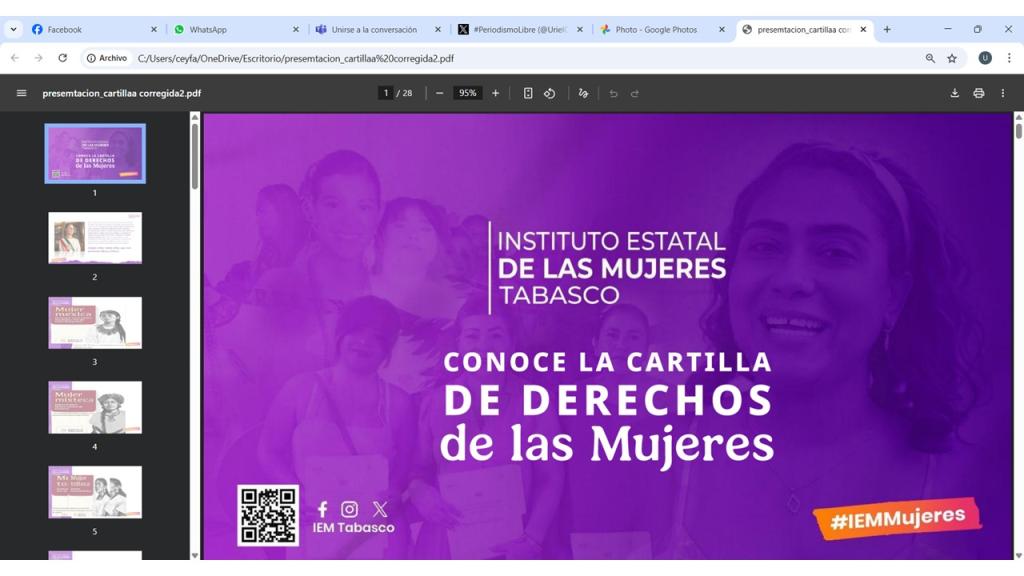The height and width of the screenshot is (576, 1024).
Task: Open the Chrome three-dot menu
Action: pos(1009,58)
